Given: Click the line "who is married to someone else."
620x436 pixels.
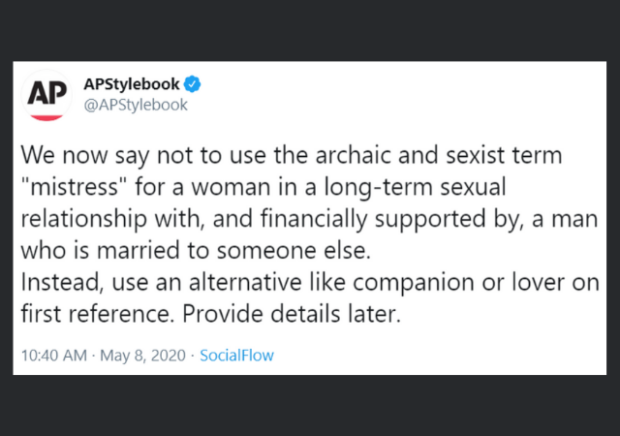Looking at the screenshot, I should (196, 251).
